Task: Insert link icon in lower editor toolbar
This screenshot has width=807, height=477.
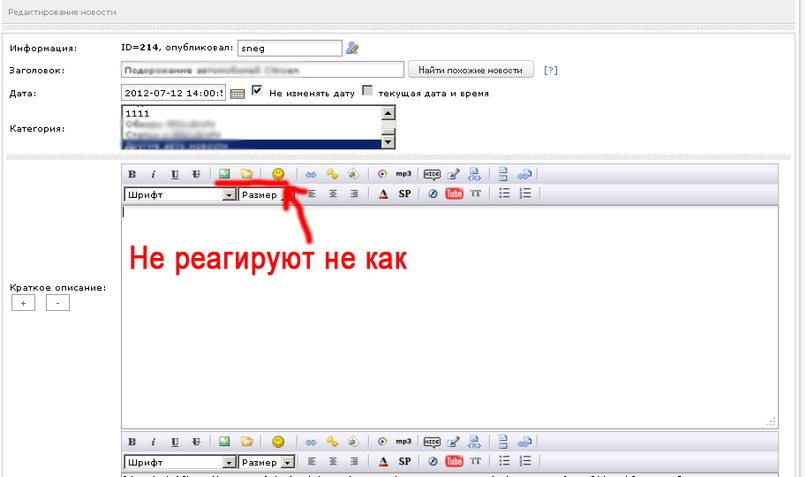Action: pyautogui.click(x=311, y=442)
